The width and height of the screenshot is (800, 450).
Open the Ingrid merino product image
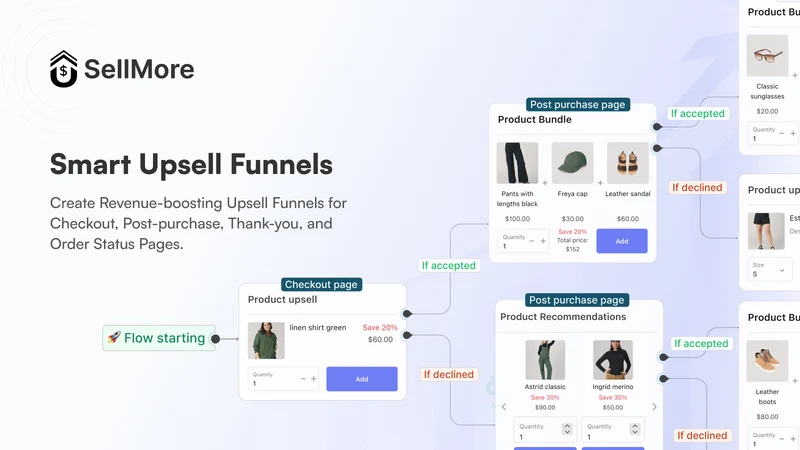pyautogui.click(x=613, y=360)
